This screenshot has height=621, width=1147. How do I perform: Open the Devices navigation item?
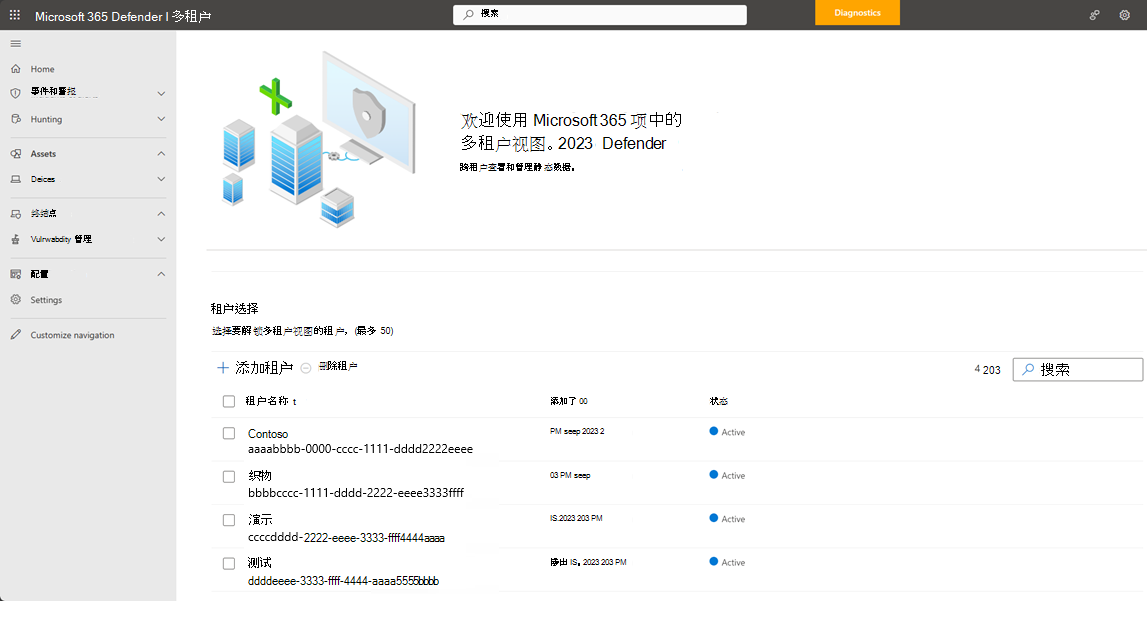click(42, 179)
